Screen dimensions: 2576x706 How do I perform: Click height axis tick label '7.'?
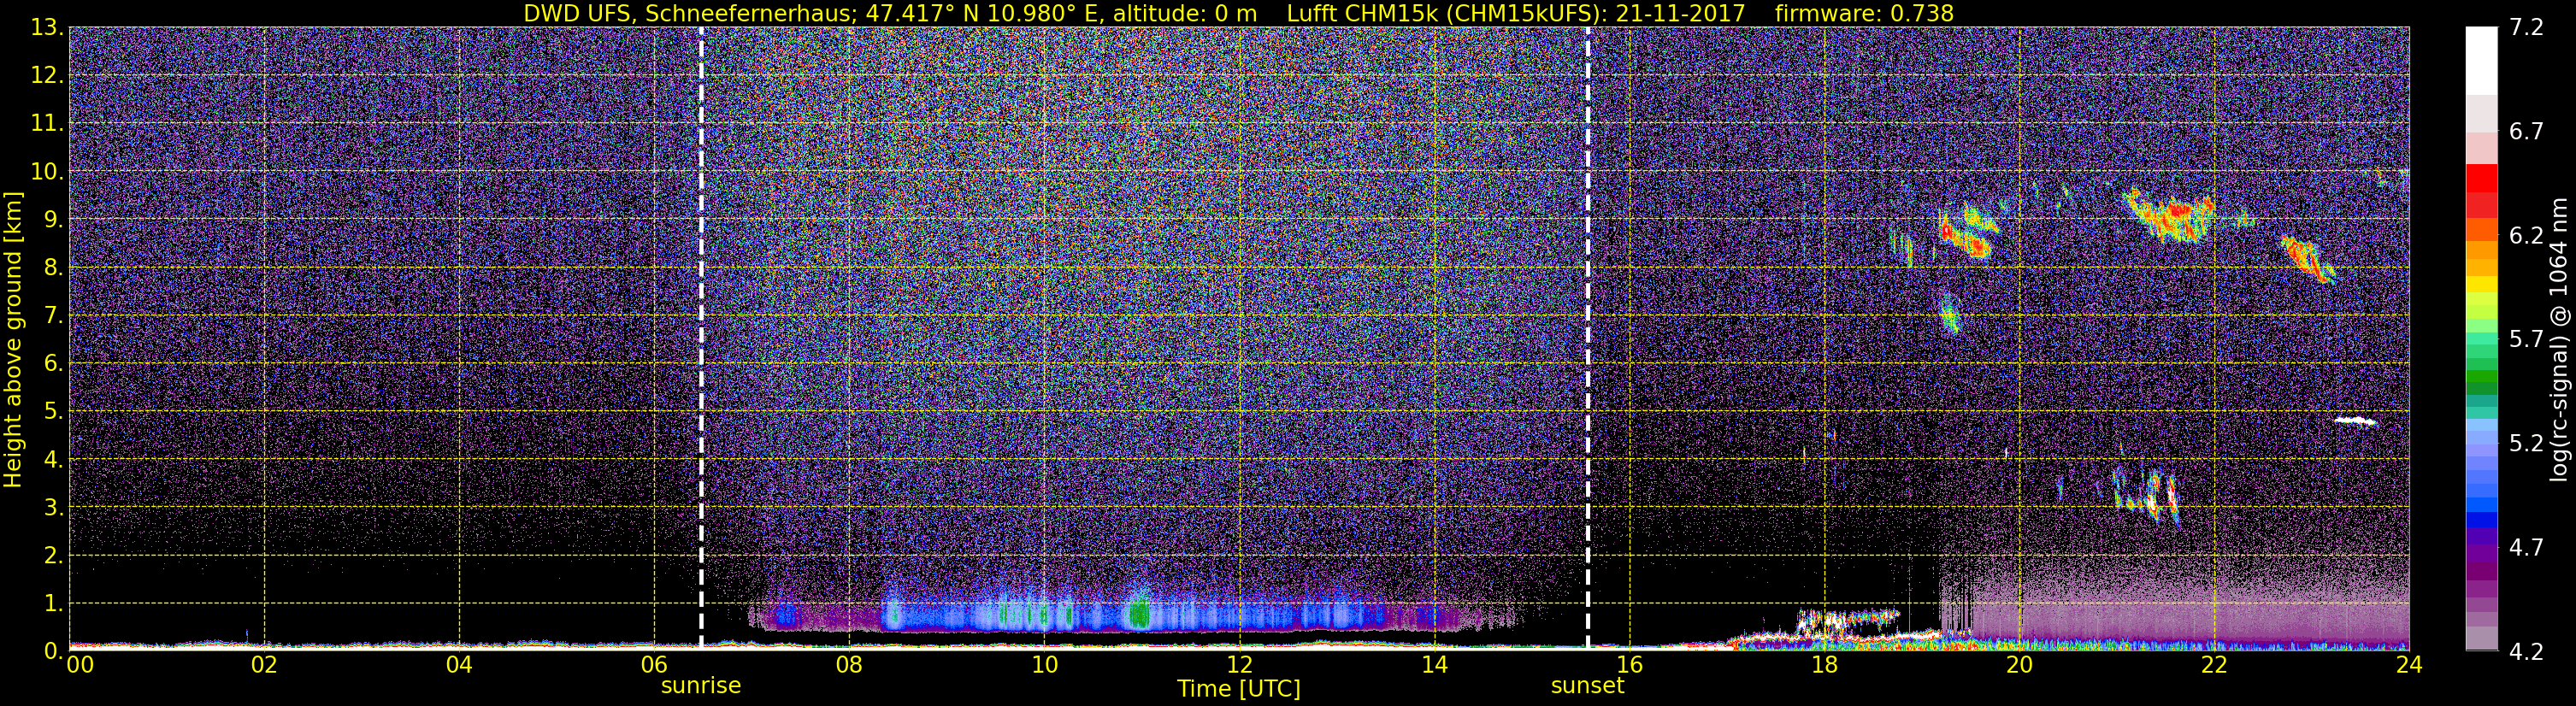pos(52,316)
